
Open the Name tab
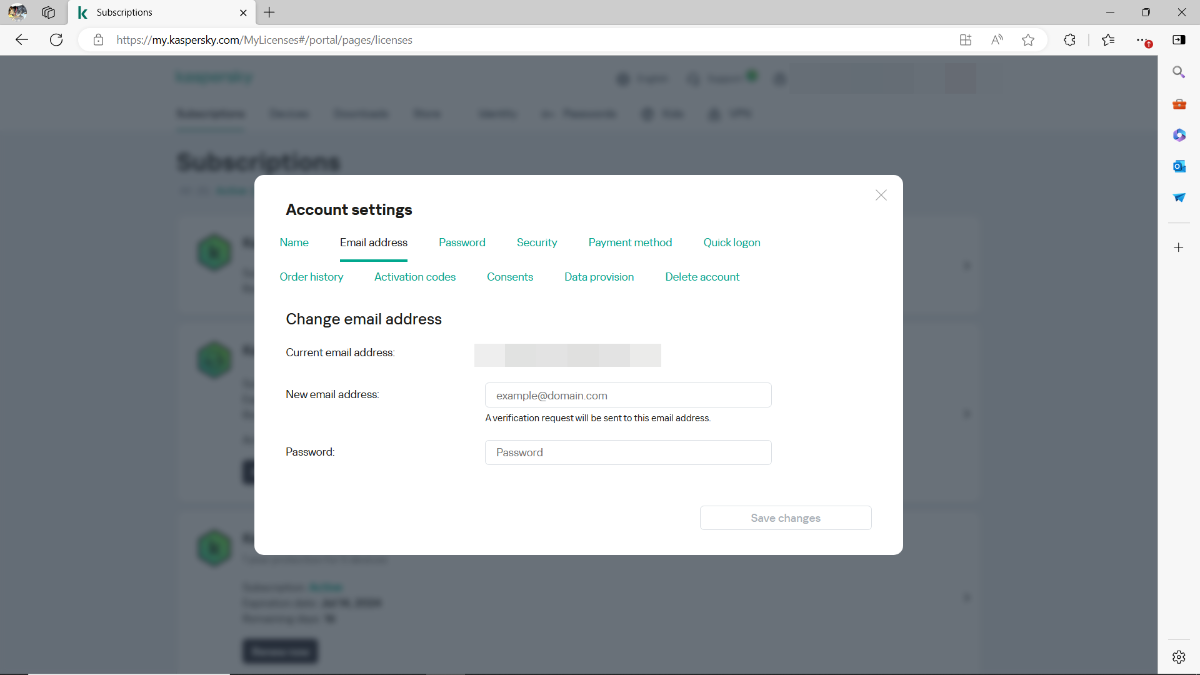tap(294, 242)
